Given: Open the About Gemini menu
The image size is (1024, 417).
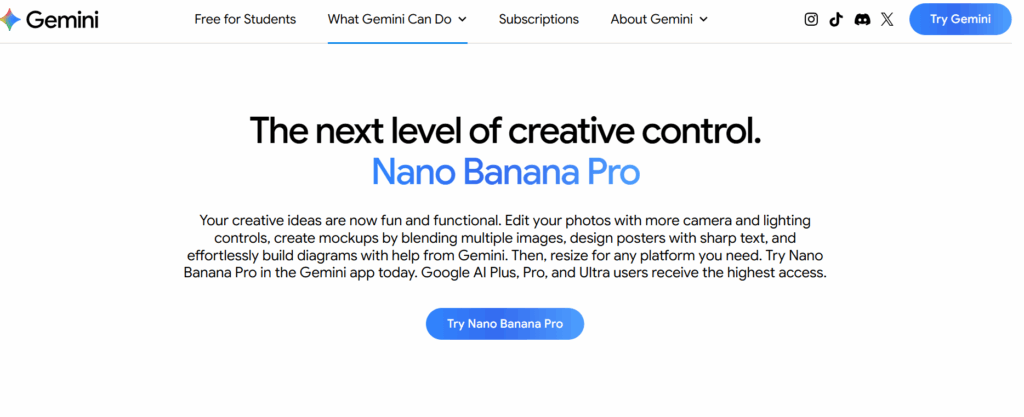Looking at the screenshot, I should 652,19.
